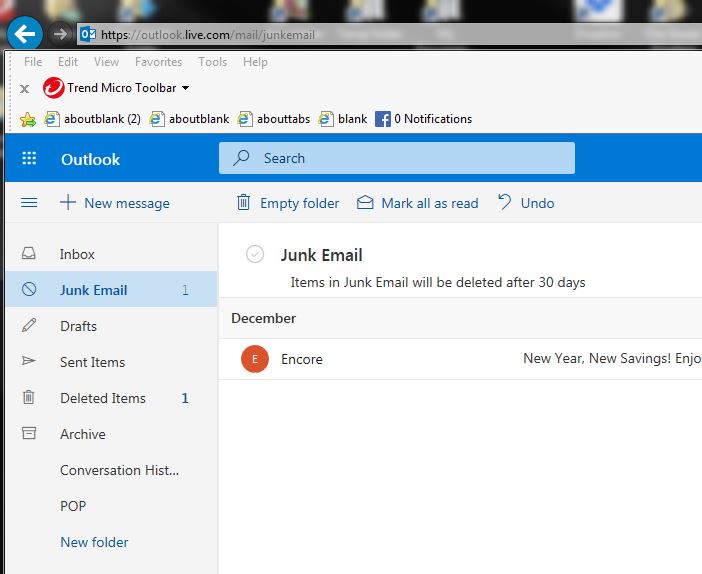Open the Archive folder
This screenshot has height=574, width=702.
click(111, 434)
